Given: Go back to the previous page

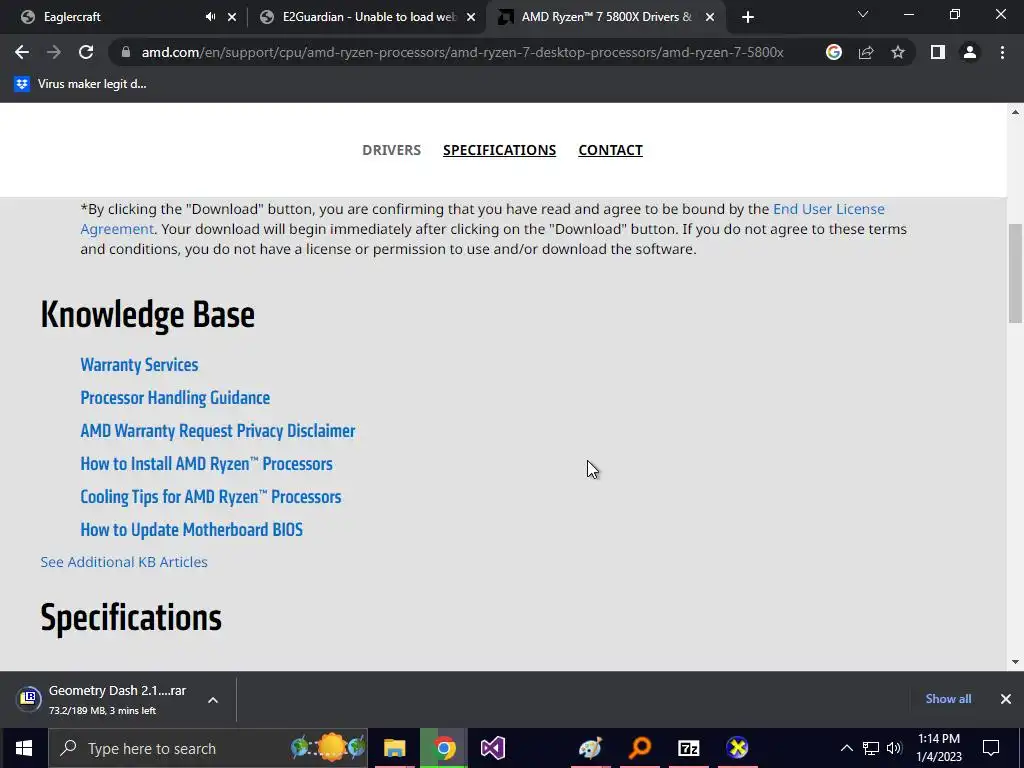Looking at the screenshot, I should [22, 52].
